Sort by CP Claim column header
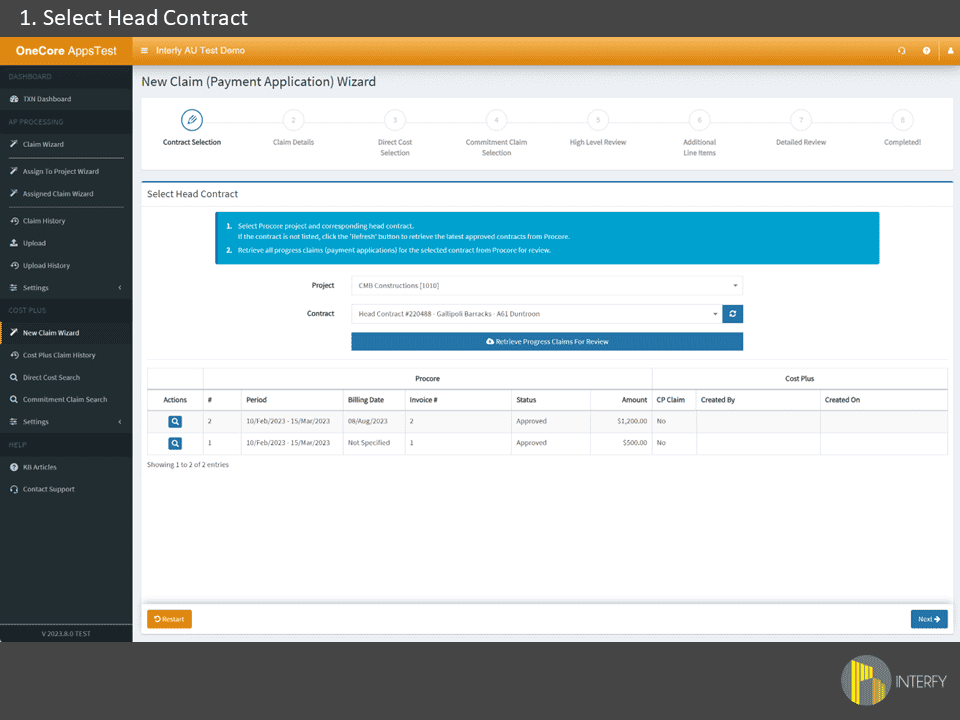 [674, 400]
